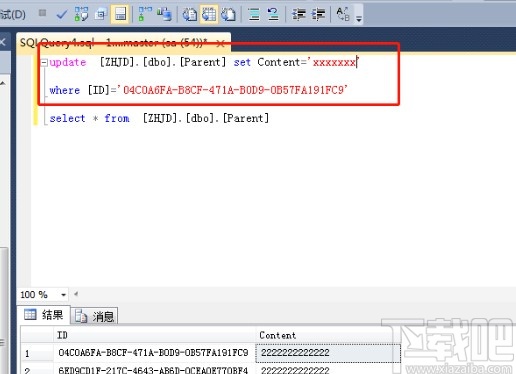Image resolution: width=516 pixels, height=374 pixels.
Task: Click the 'update' keyword in the editor
Action: click(68, 62)
